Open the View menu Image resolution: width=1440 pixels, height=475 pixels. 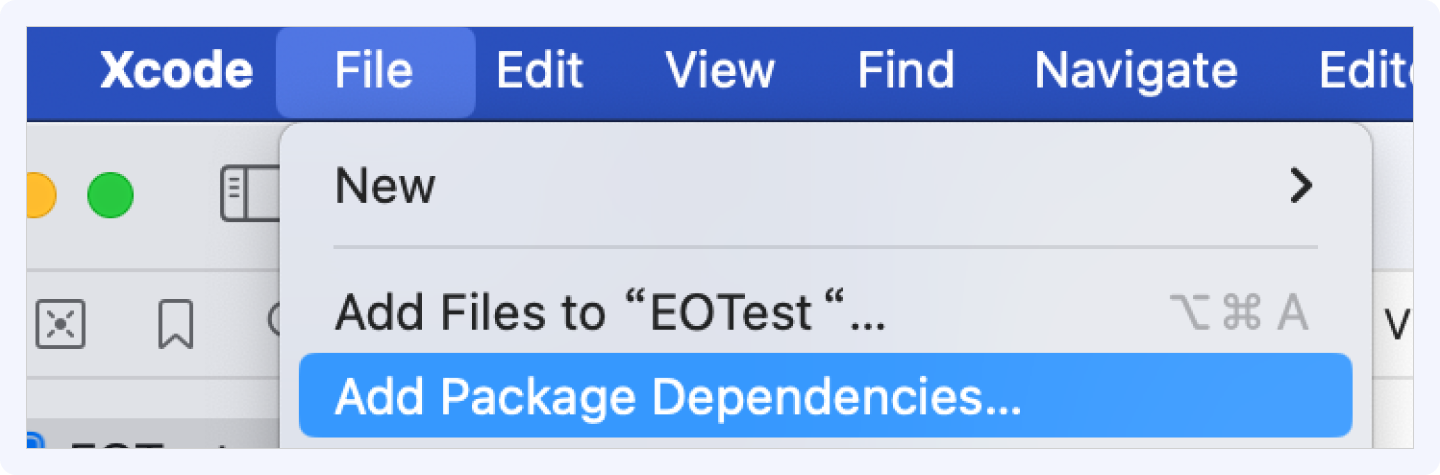[x=720, y=71]
